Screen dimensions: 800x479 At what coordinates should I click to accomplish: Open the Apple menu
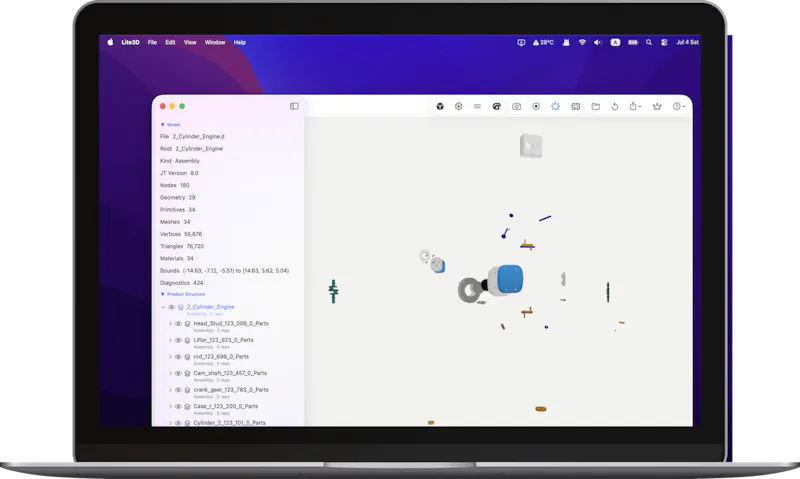tap(110, 42)
